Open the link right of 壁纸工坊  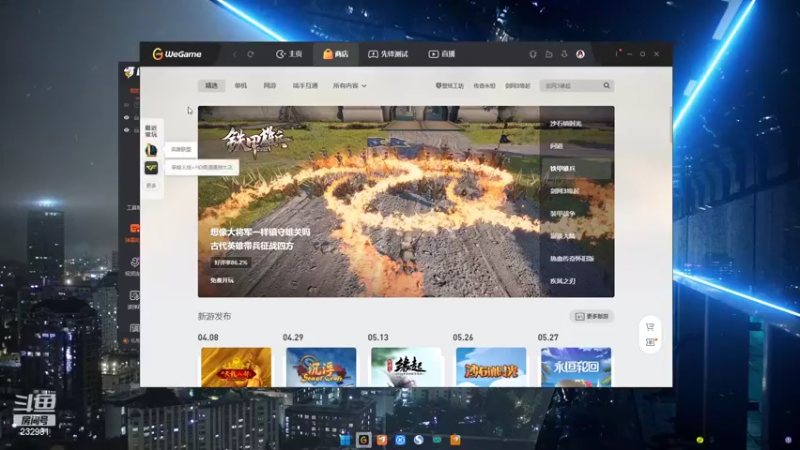pos(484,86)
